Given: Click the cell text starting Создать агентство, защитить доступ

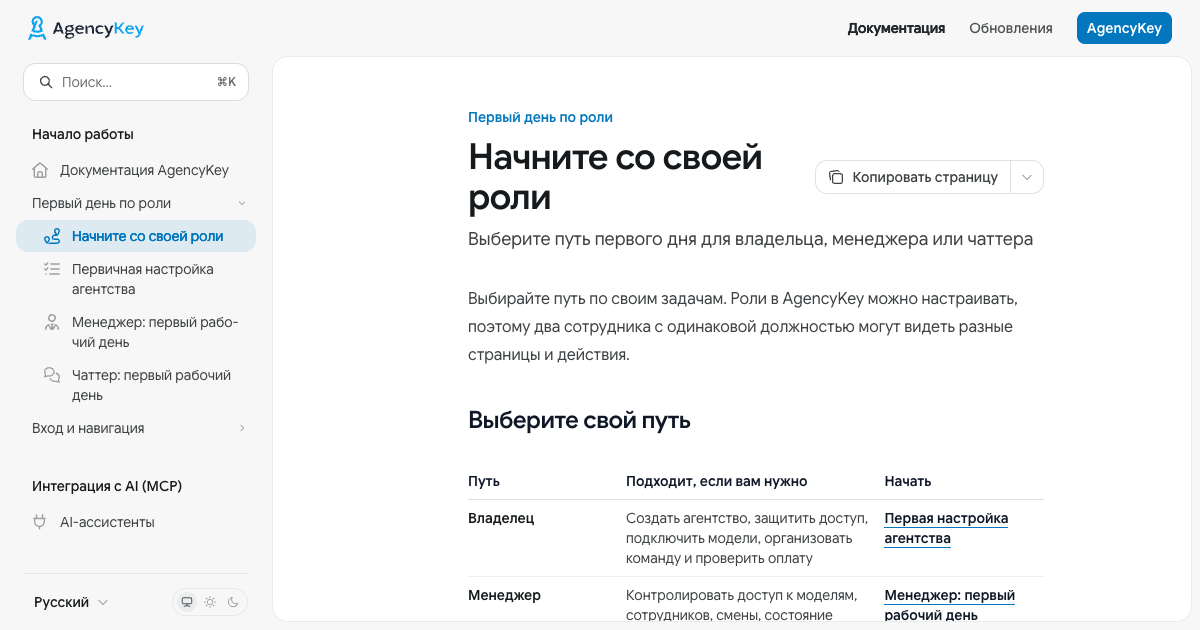Looking at the screenshot, I should pyautogui.click(x=746, y=538).
